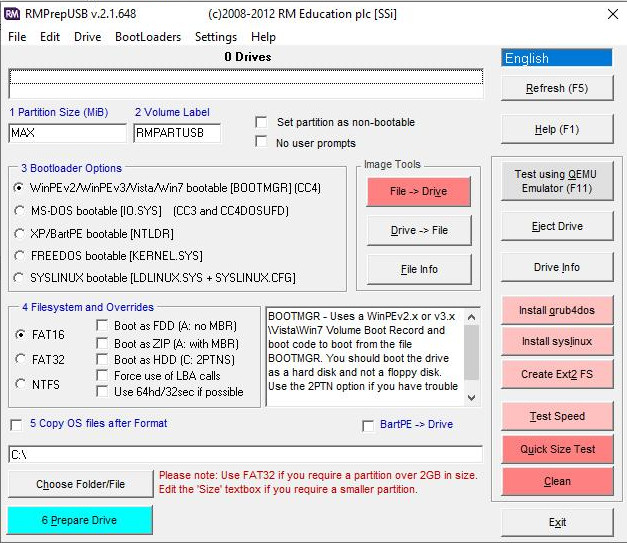Click the RMPrepUSB title bar app icon
The image size is (627, 543).
point(14,14)
